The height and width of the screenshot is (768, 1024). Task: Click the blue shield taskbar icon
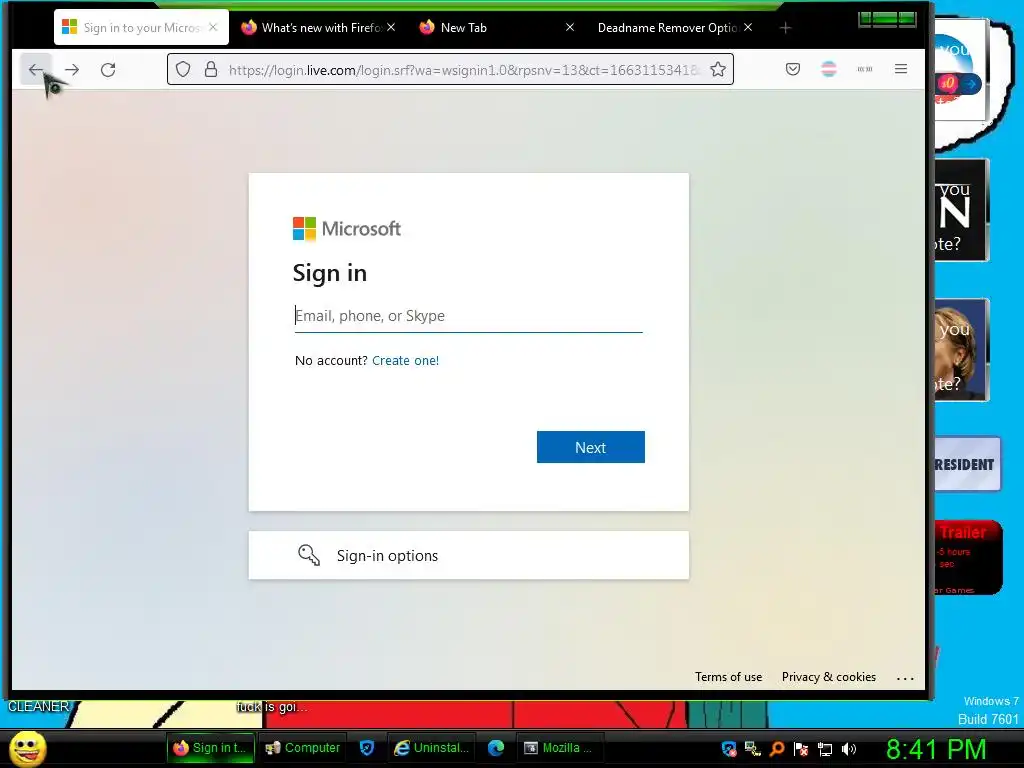[367, 748]
